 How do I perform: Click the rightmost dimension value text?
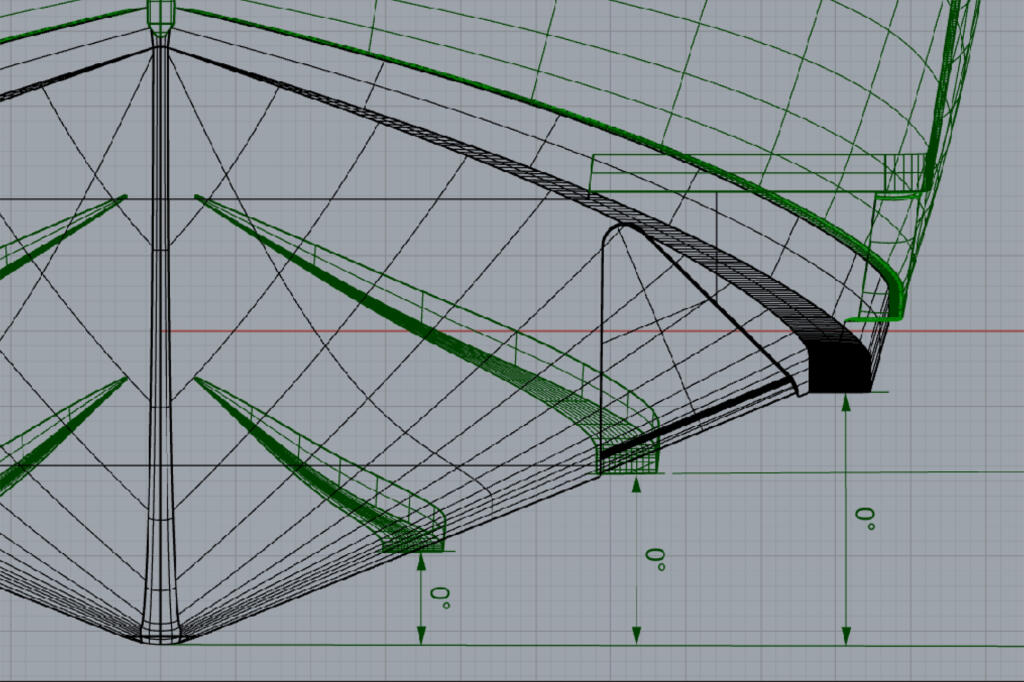point(865,518)
